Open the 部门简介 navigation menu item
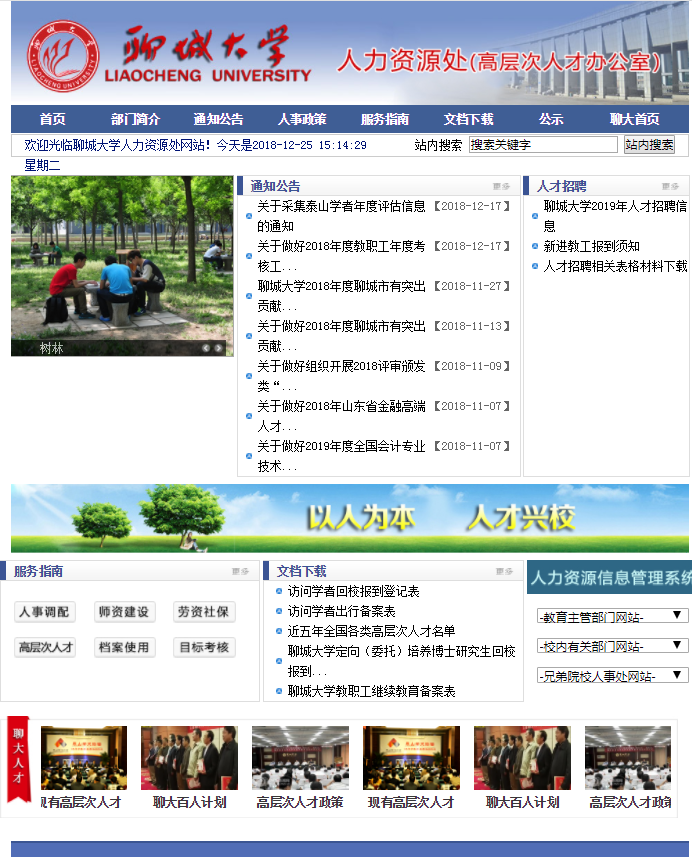692x857 pixels. click(x=135, y=119)
